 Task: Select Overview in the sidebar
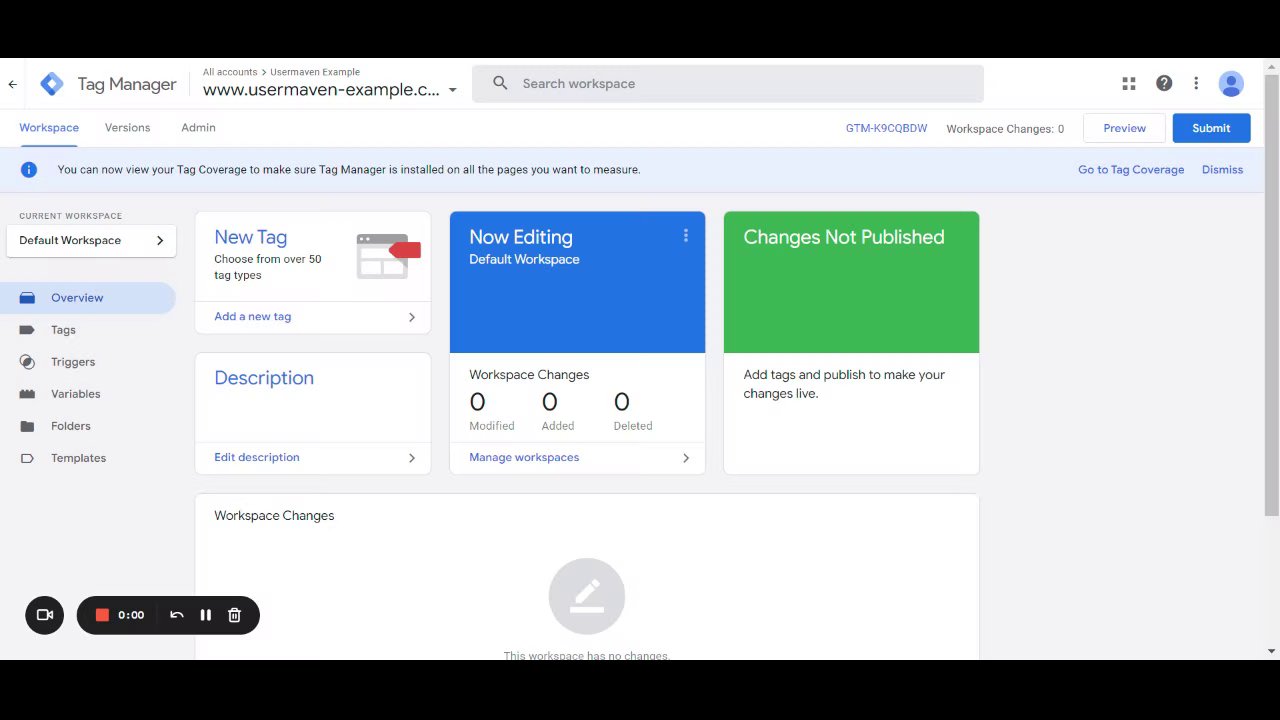click(88, 298)
